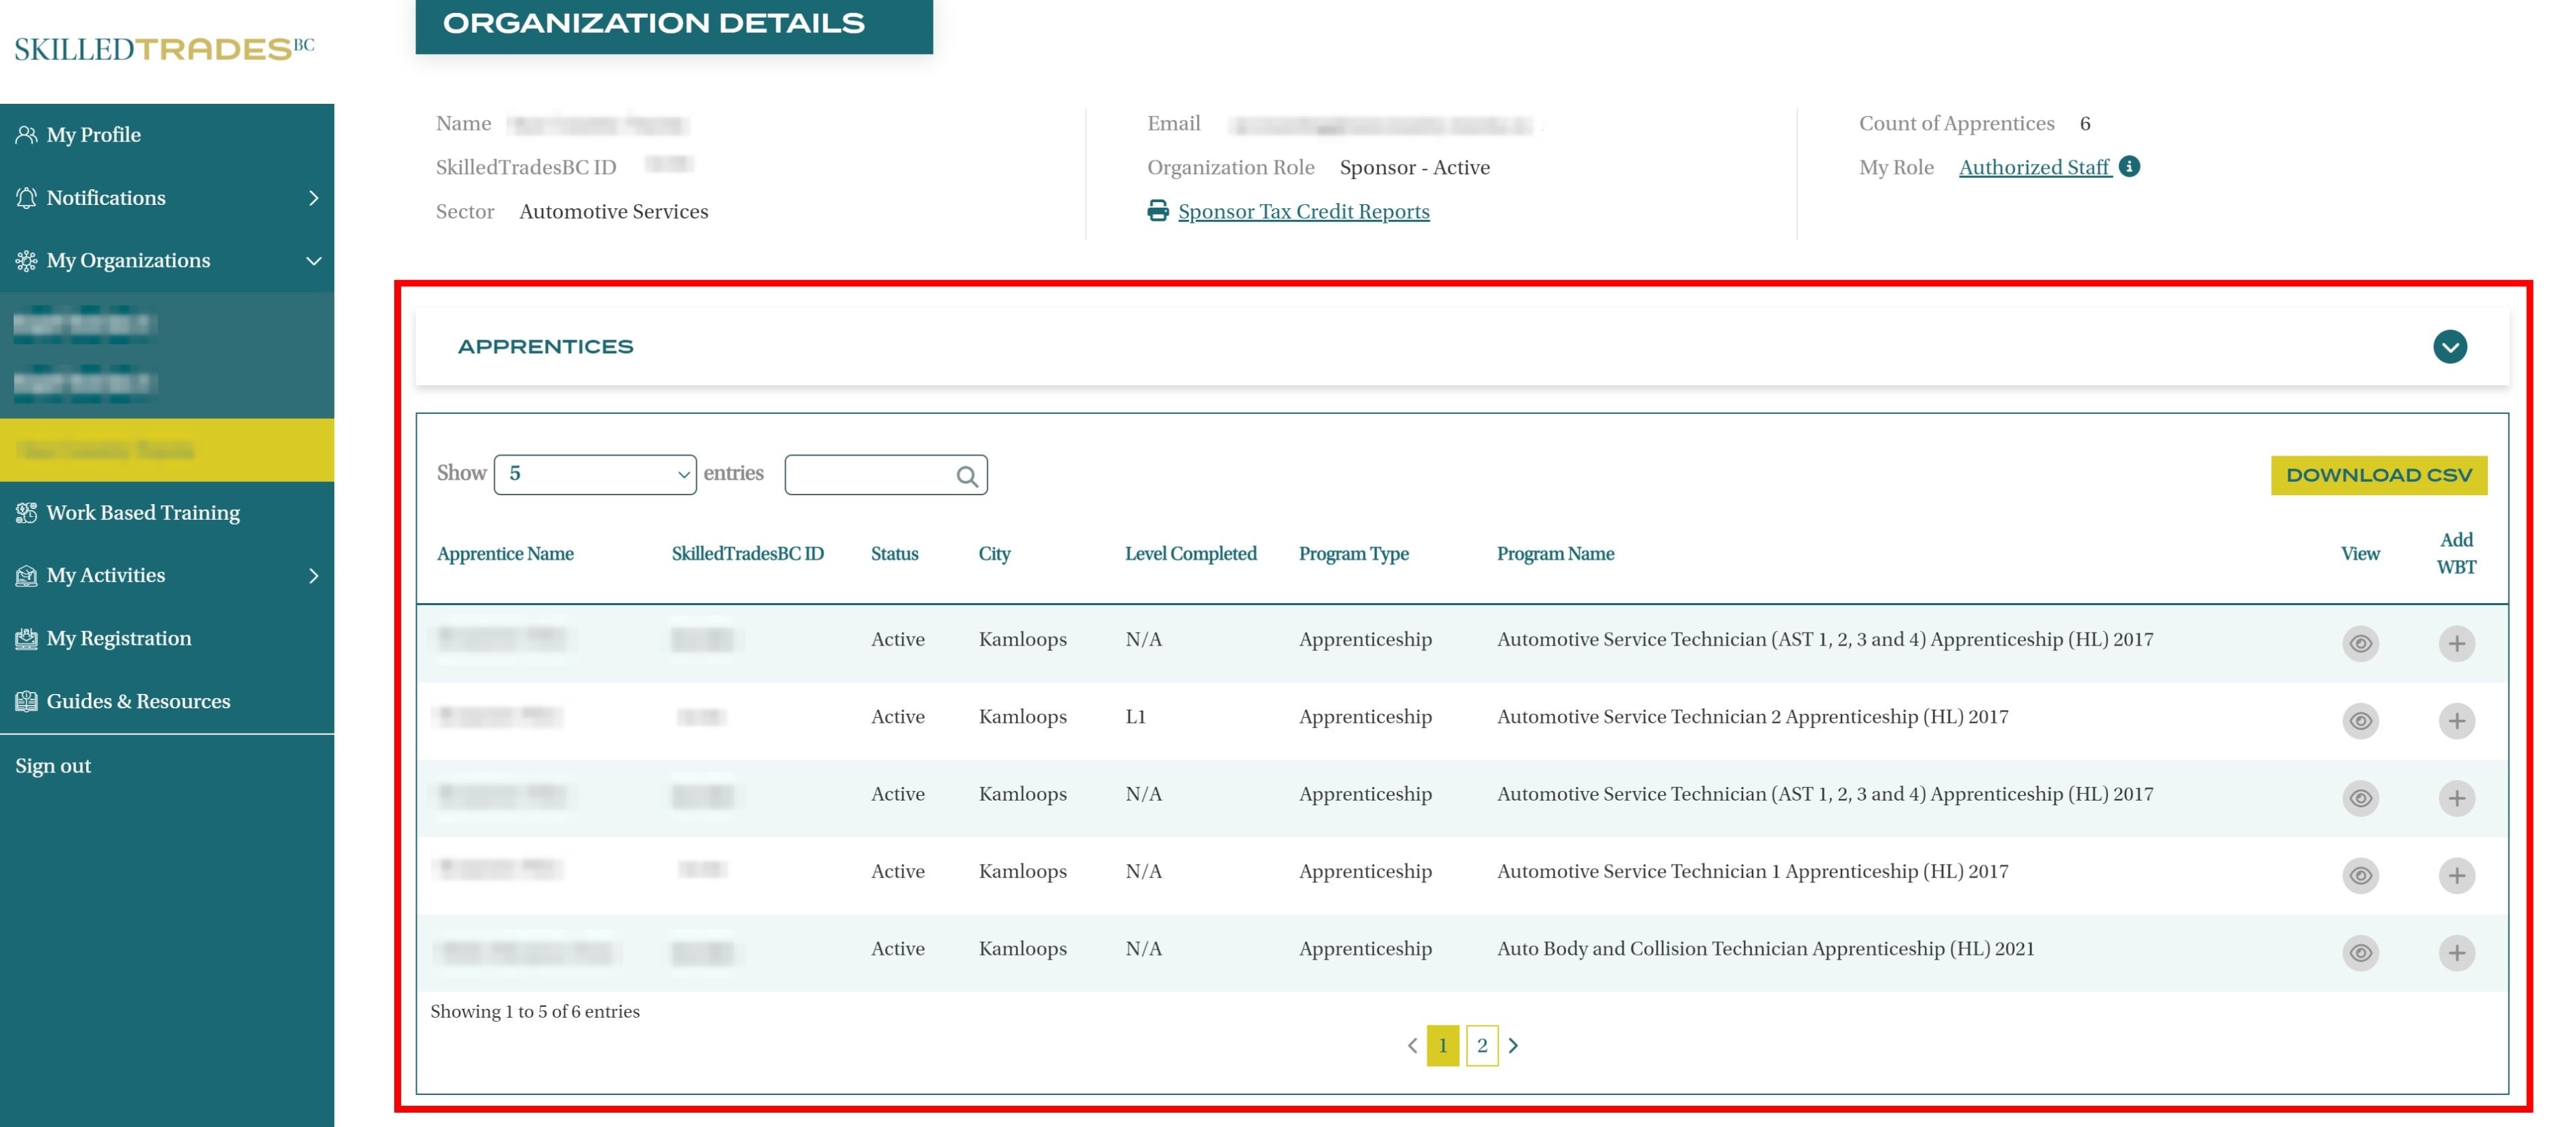The image size is (2576, 1127).
Task: Click the apprentice search input field
Action: pos(868,475)
